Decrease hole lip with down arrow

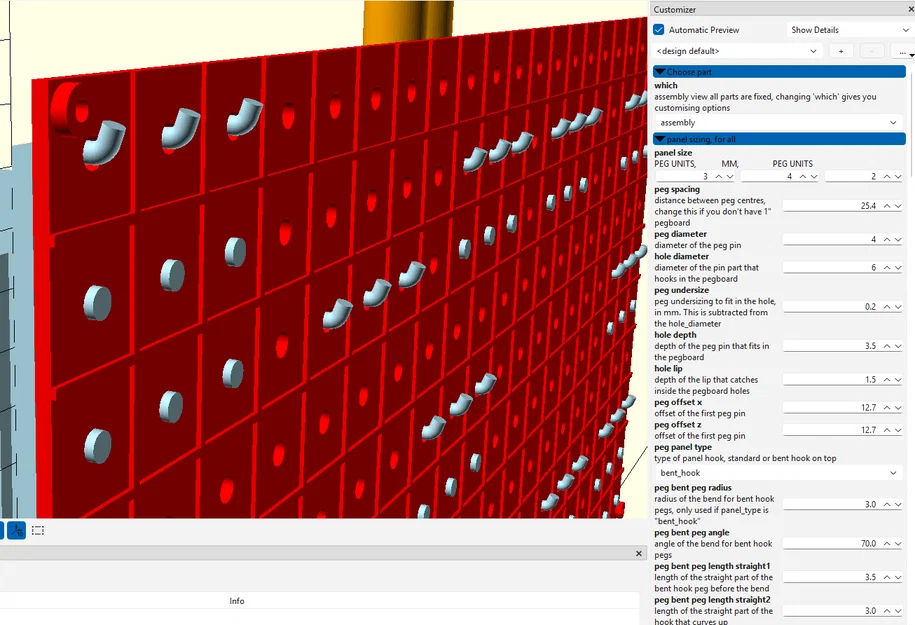pyautogui.click(x=898, y=380)
